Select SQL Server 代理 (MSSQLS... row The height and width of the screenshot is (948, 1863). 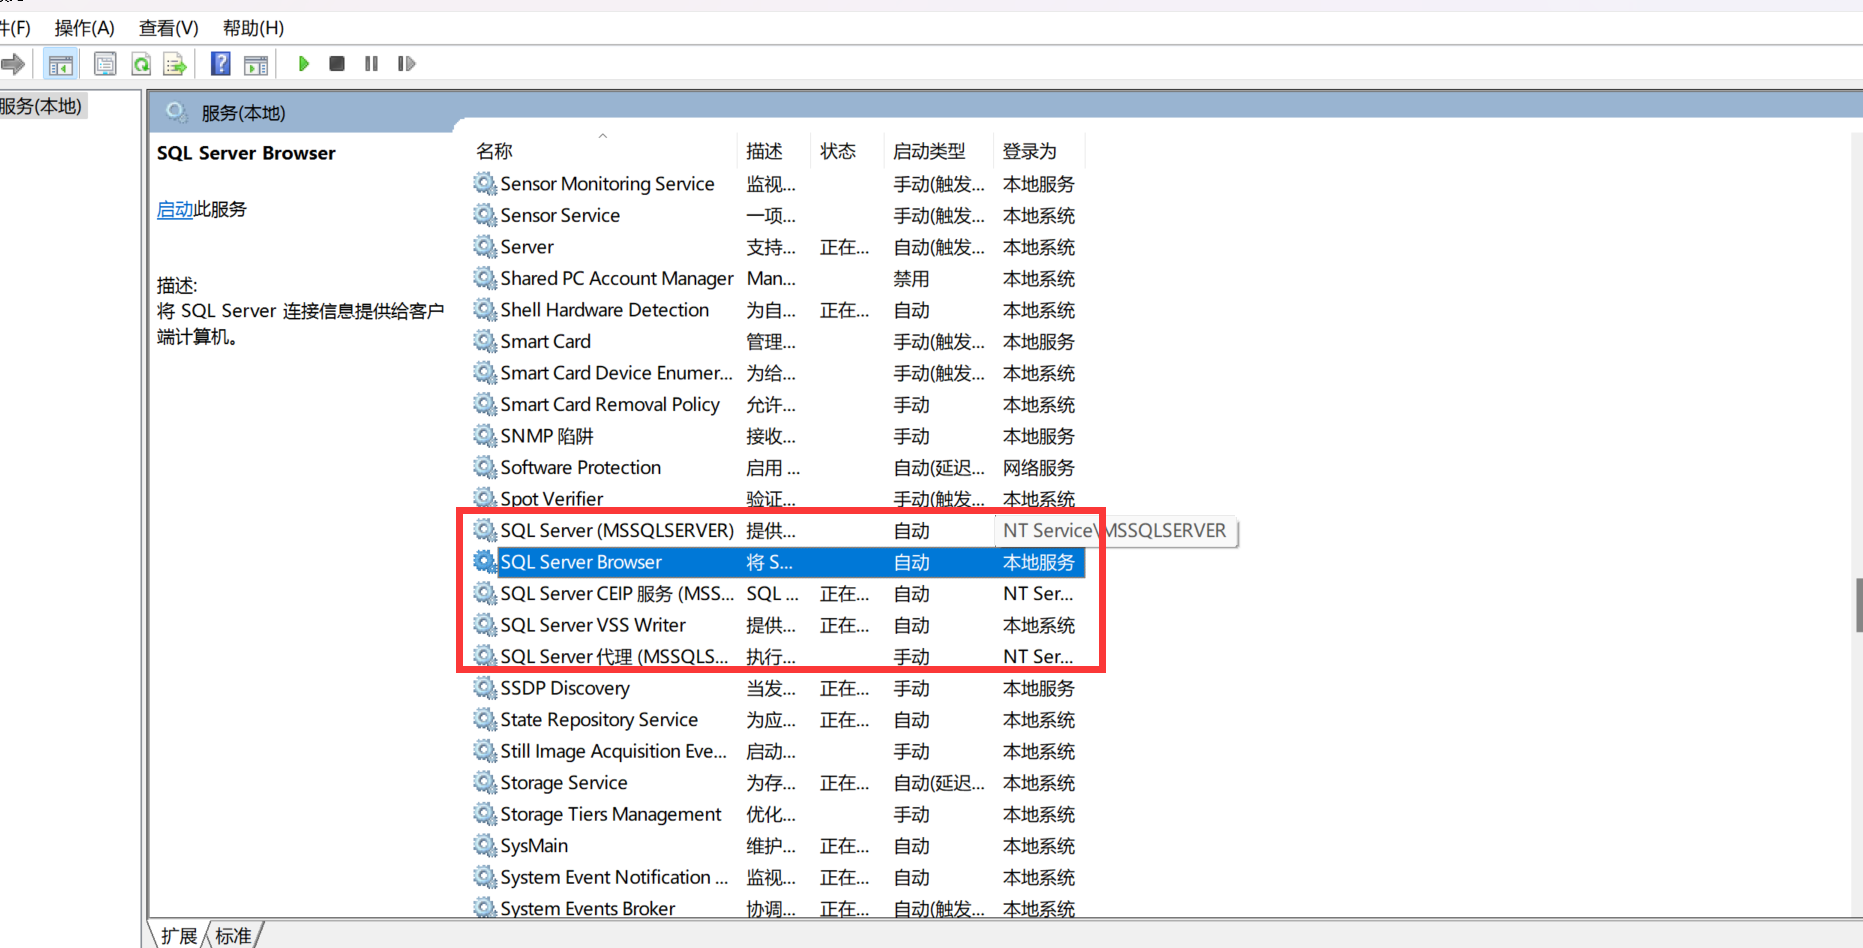(778, 656)
